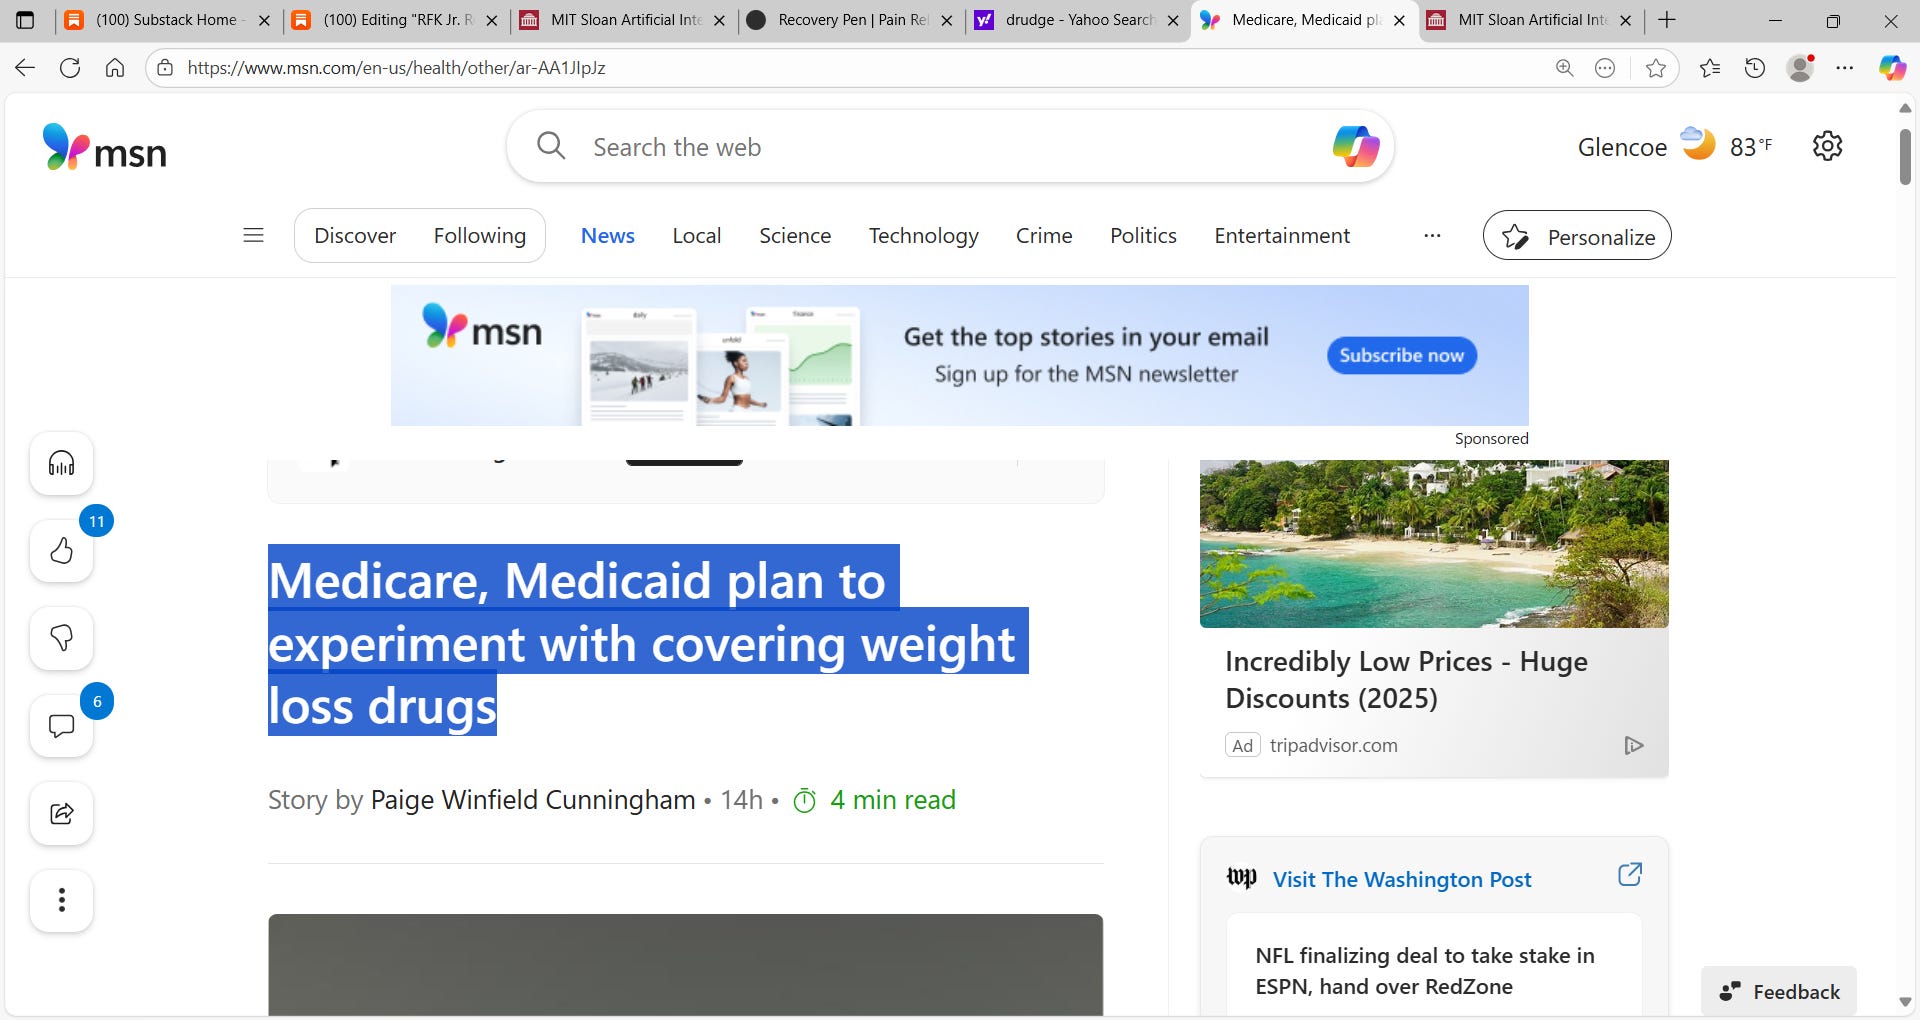Click the MSN logo at top left
Screen dimensions: 1920x1020
point(105,148)
